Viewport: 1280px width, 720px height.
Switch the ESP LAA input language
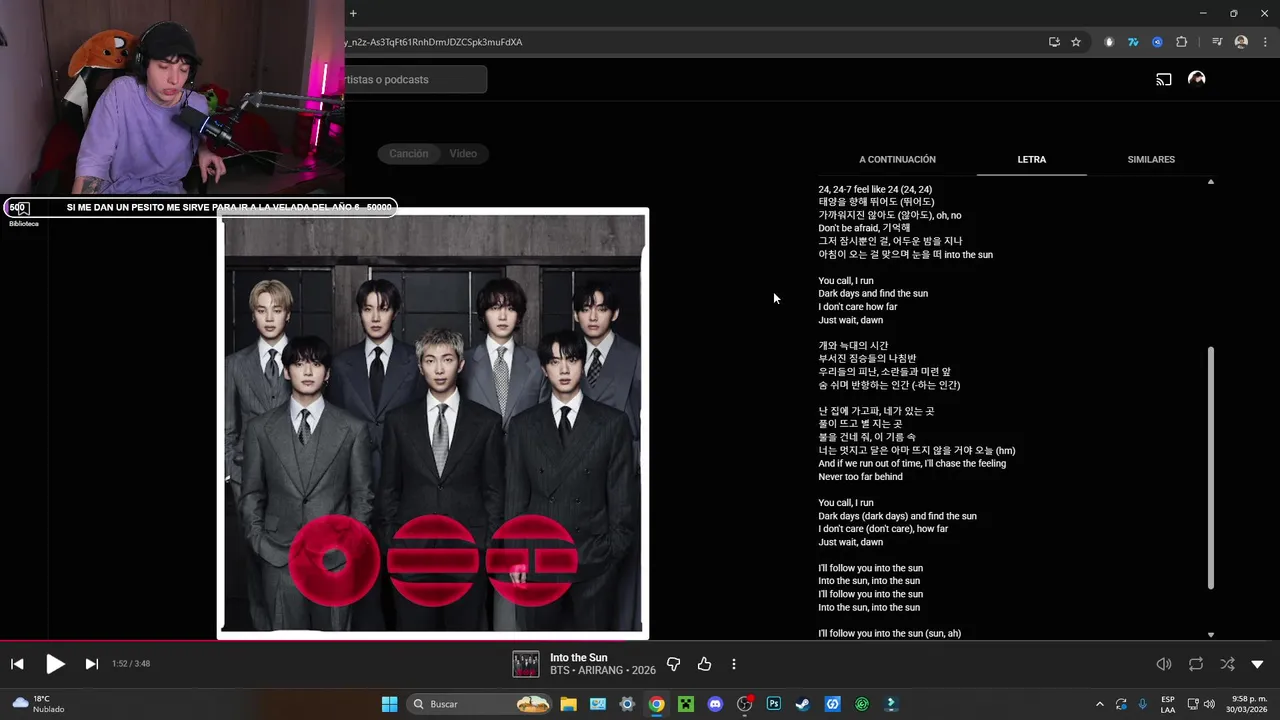coord(1168,704)
